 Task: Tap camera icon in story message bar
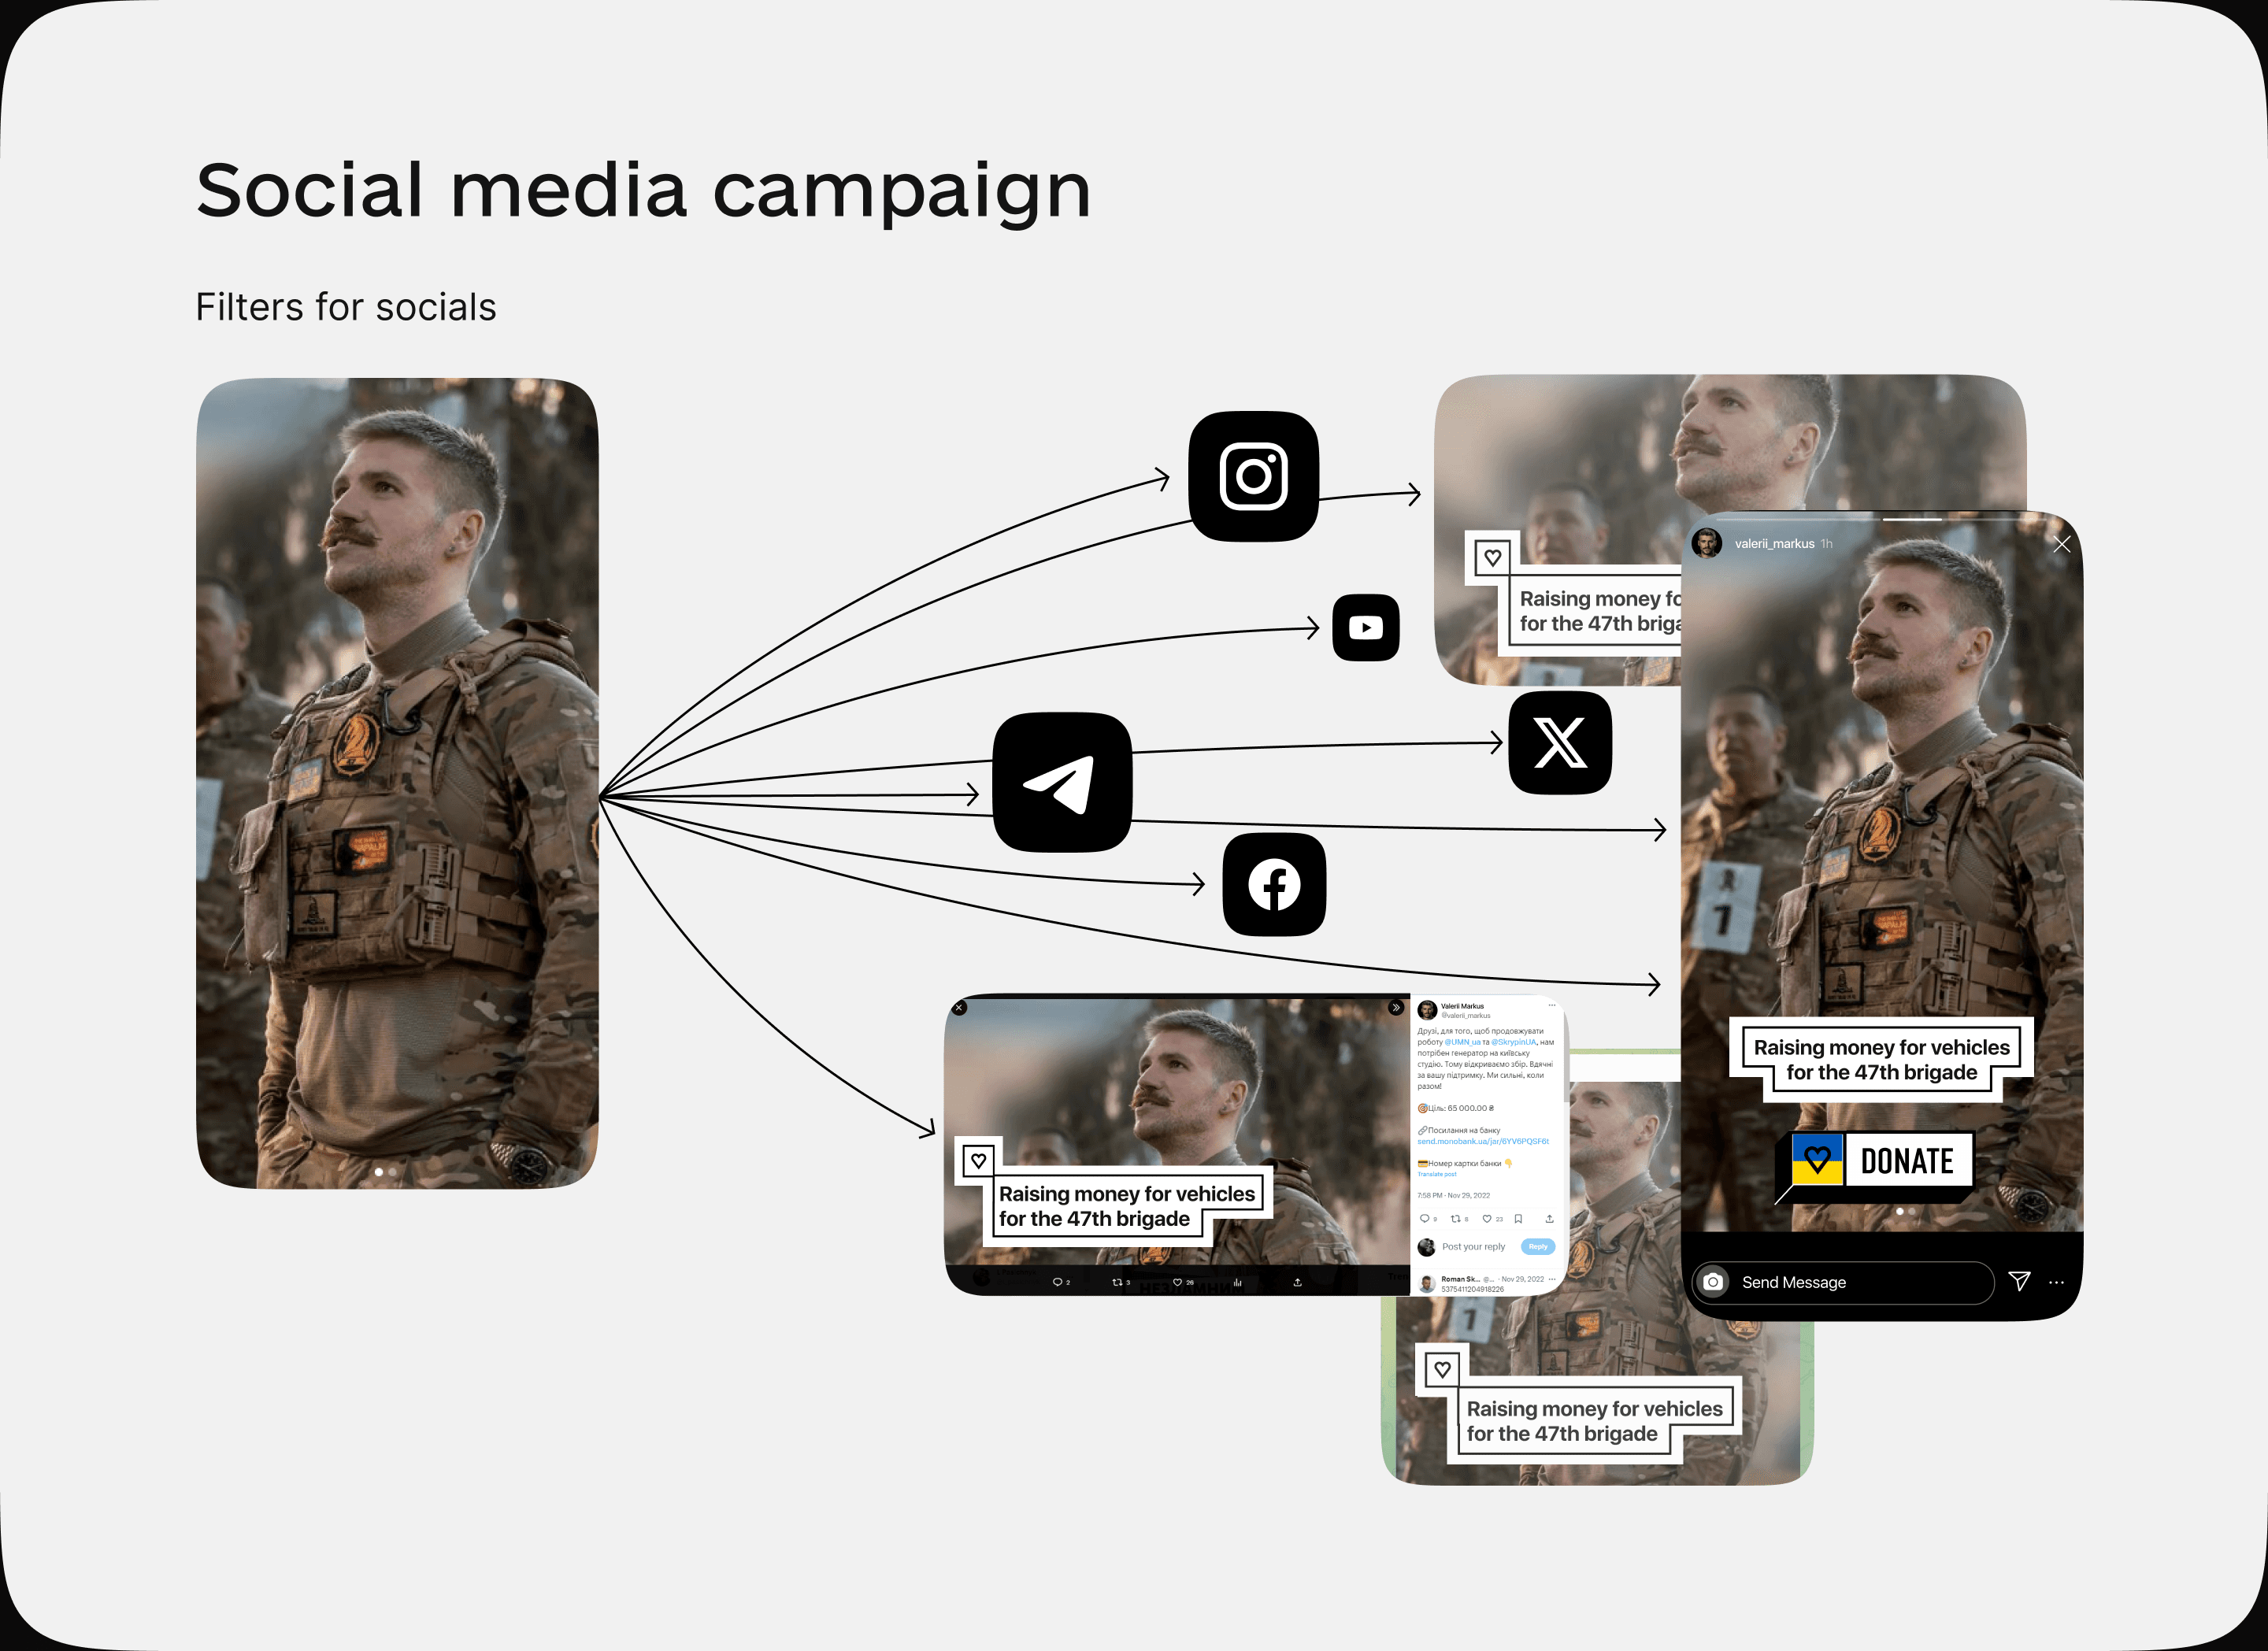click(1712, 1282)
